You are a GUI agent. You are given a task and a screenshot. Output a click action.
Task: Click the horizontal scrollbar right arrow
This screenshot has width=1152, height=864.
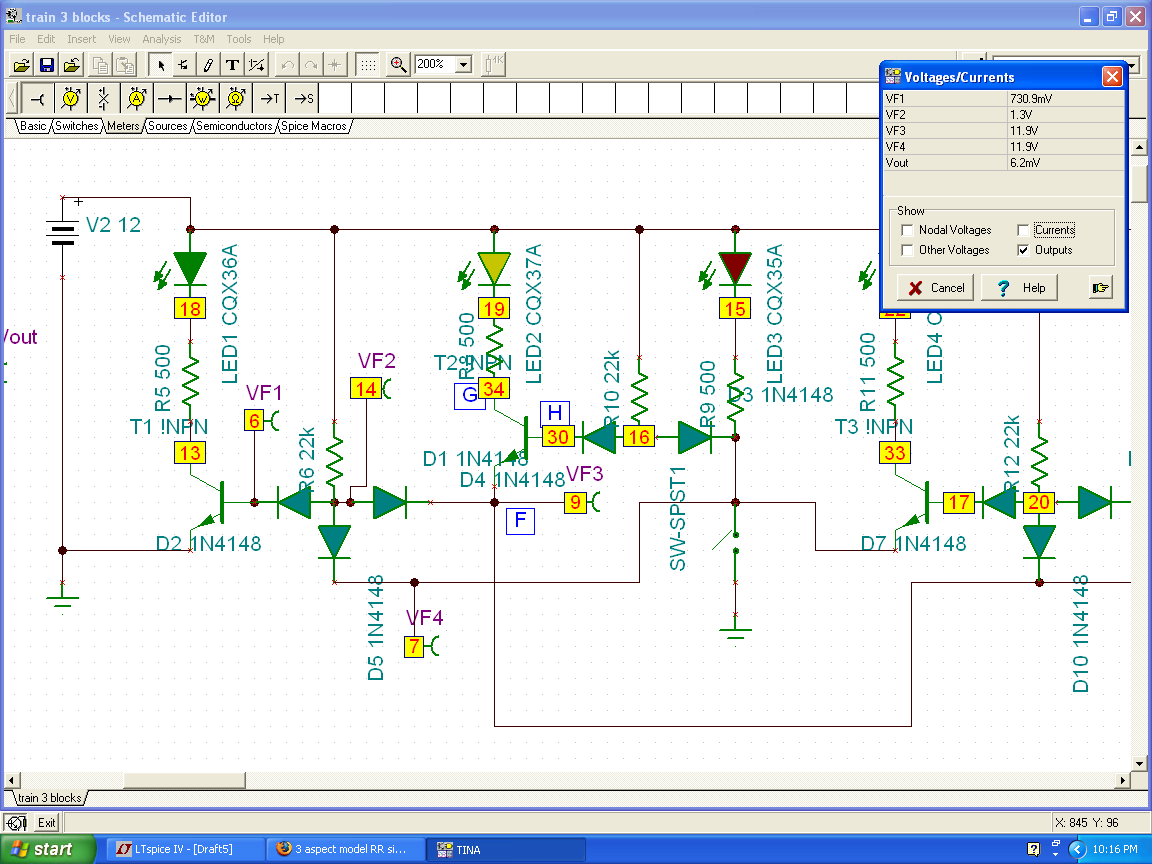pos(1122,780)
